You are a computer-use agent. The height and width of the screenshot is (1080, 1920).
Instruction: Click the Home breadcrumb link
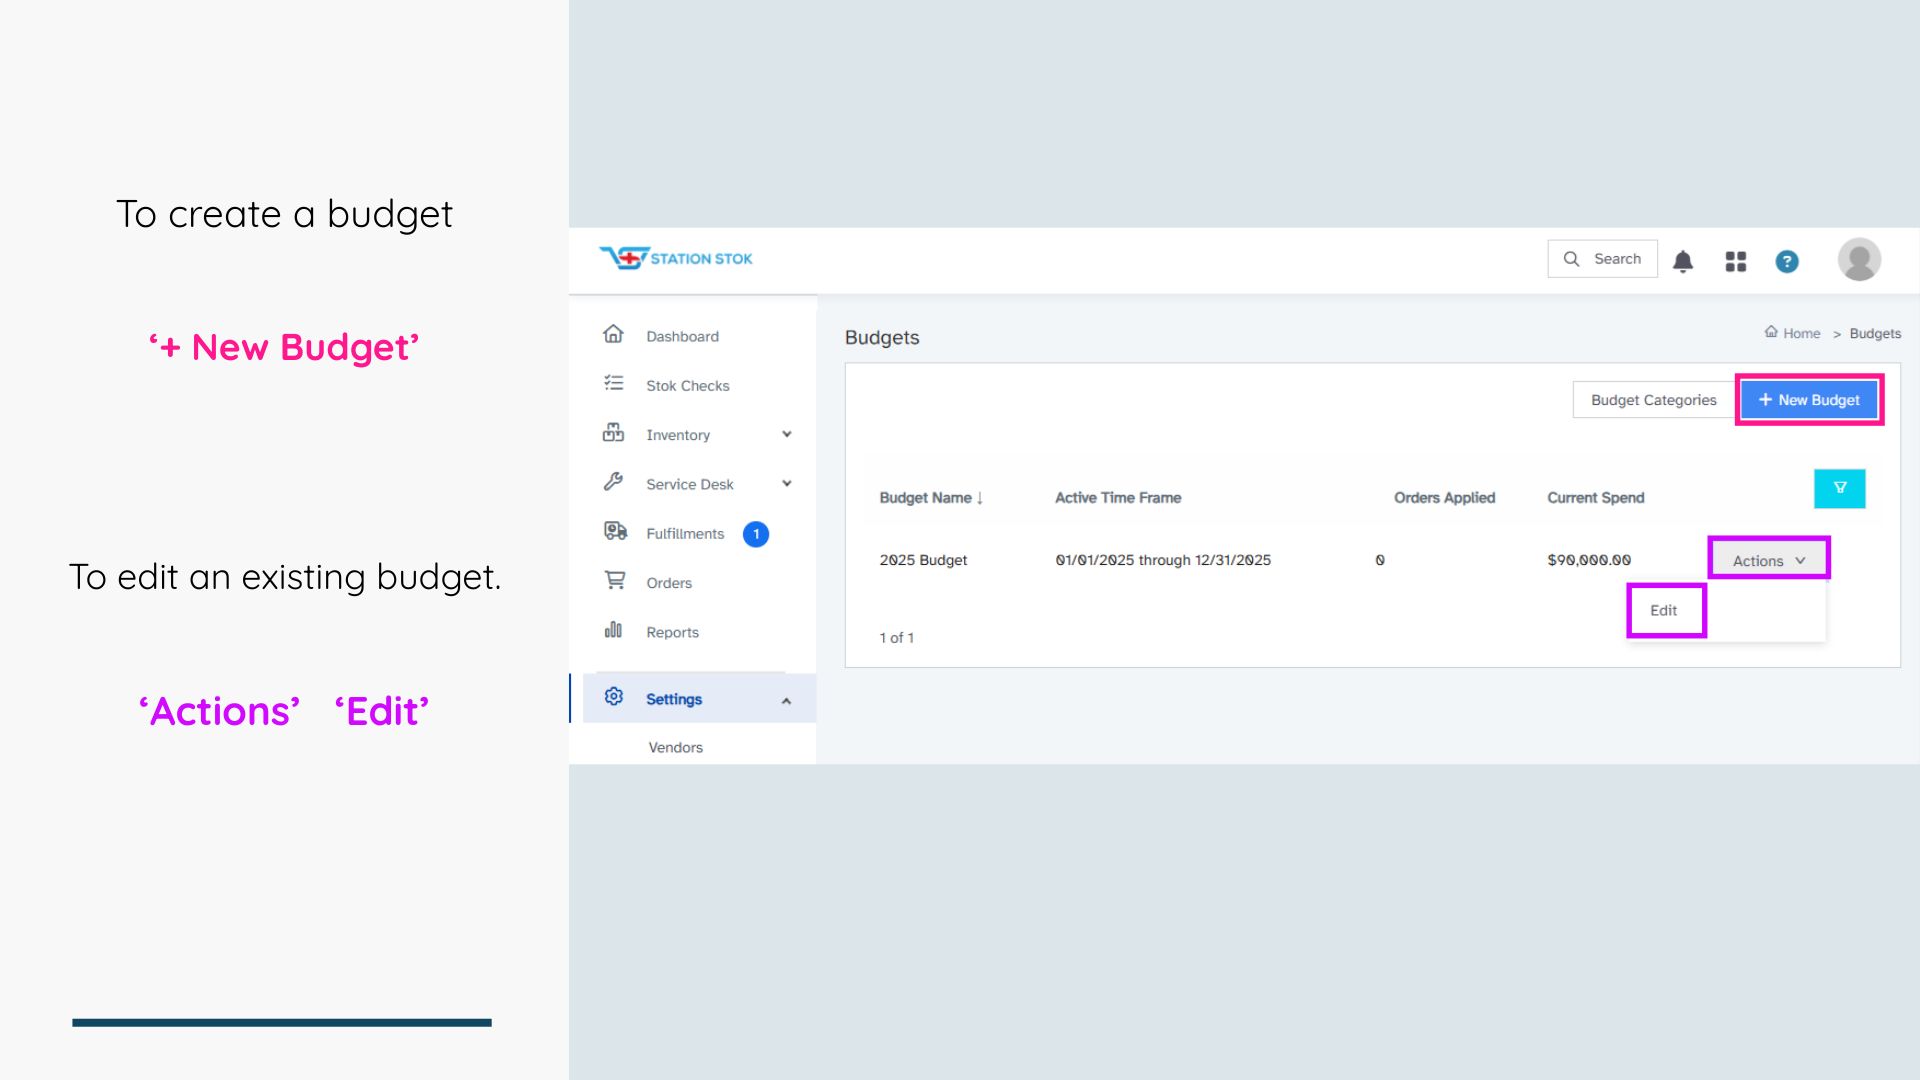[1800, 333]
